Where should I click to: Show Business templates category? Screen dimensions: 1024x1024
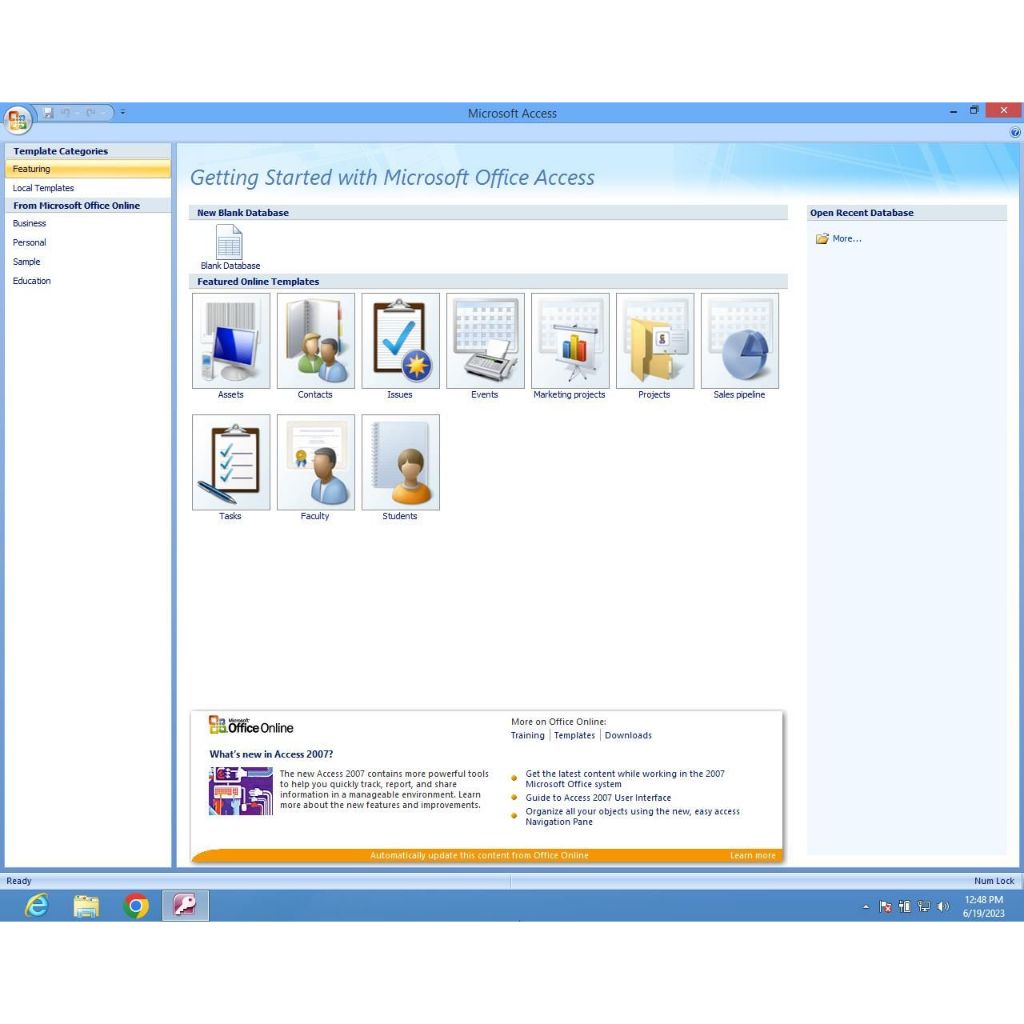[88, 223]
